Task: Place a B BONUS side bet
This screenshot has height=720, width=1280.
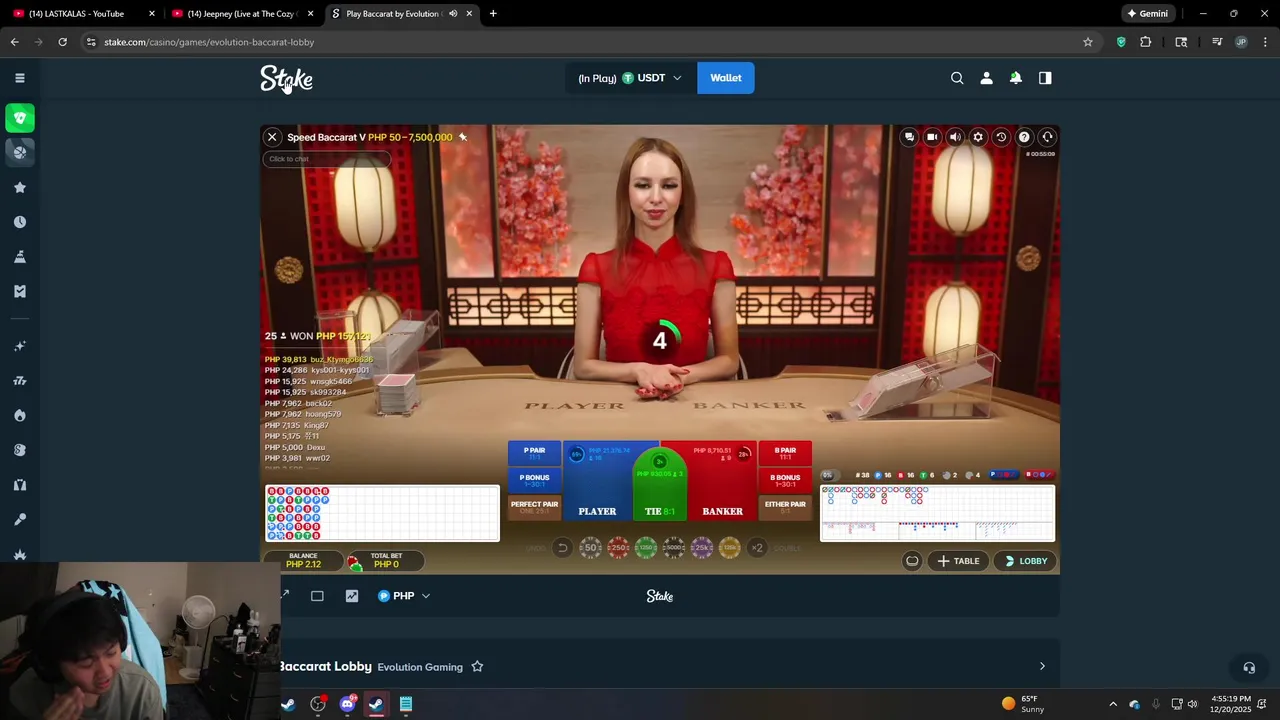Action: [785, 480]
